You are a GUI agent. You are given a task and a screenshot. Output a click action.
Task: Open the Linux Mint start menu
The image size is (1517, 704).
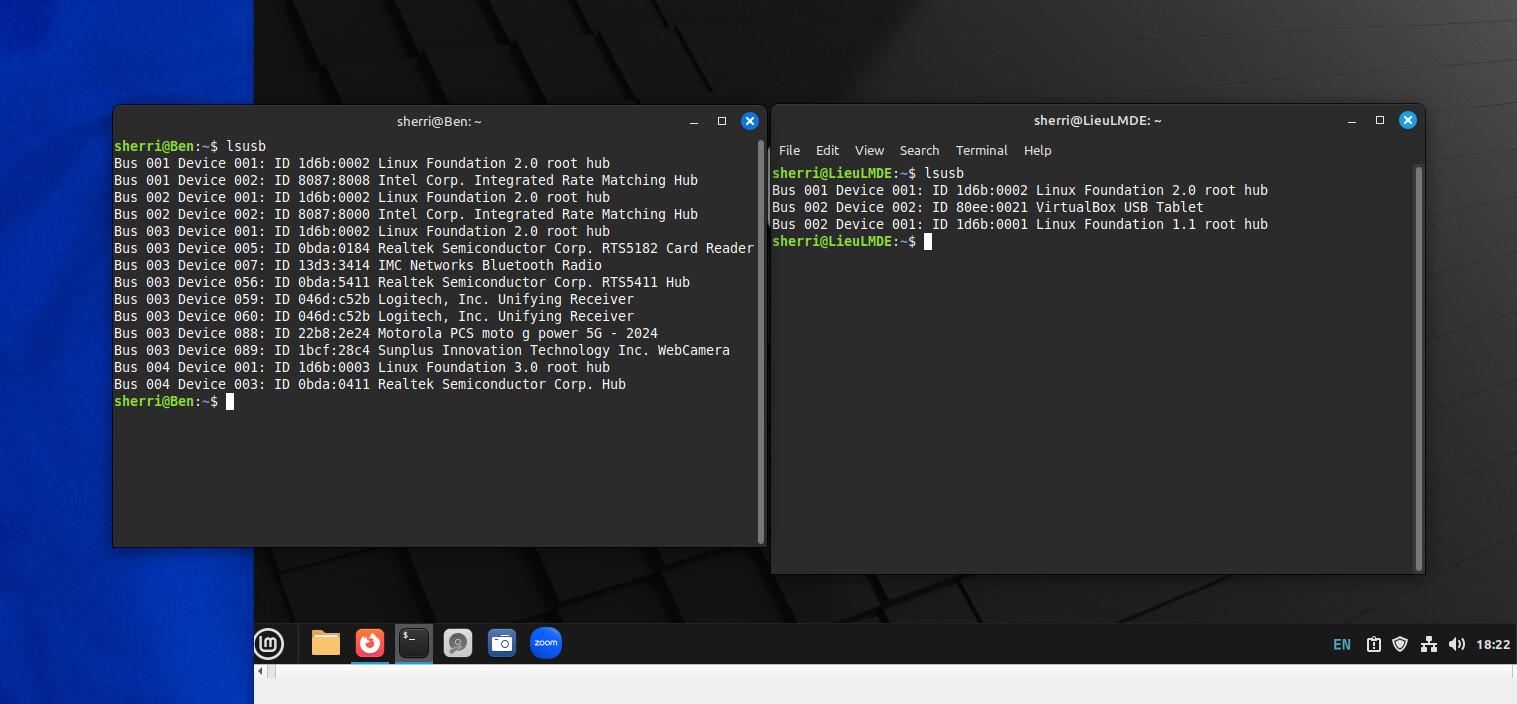click(x=269, y=643)
